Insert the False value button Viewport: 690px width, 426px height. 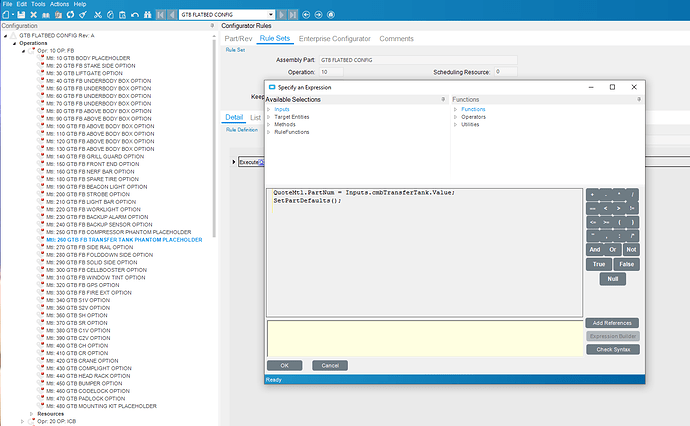pos(627,263)
